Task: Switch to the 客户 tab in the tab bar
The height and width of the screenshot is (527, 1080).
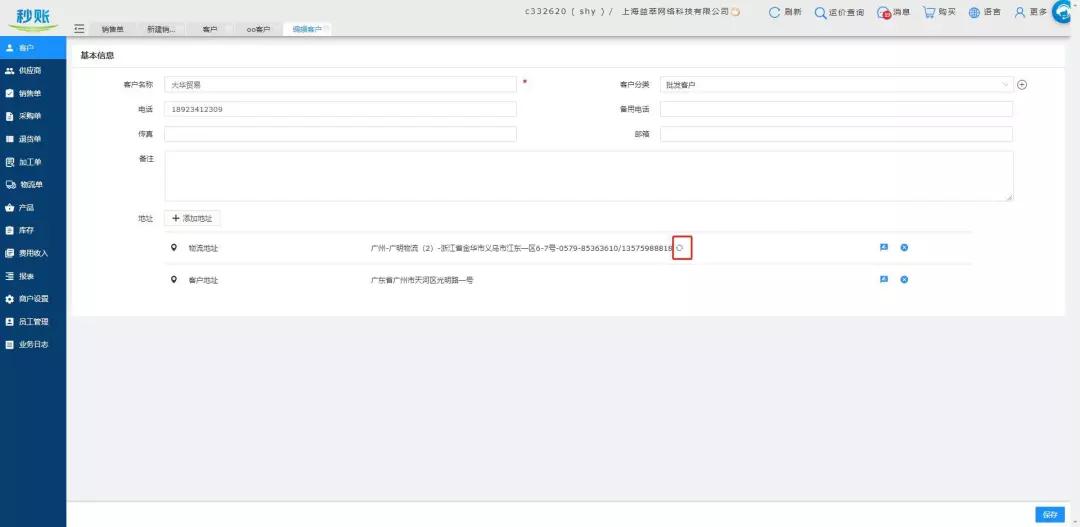Action: click(210, 30)
